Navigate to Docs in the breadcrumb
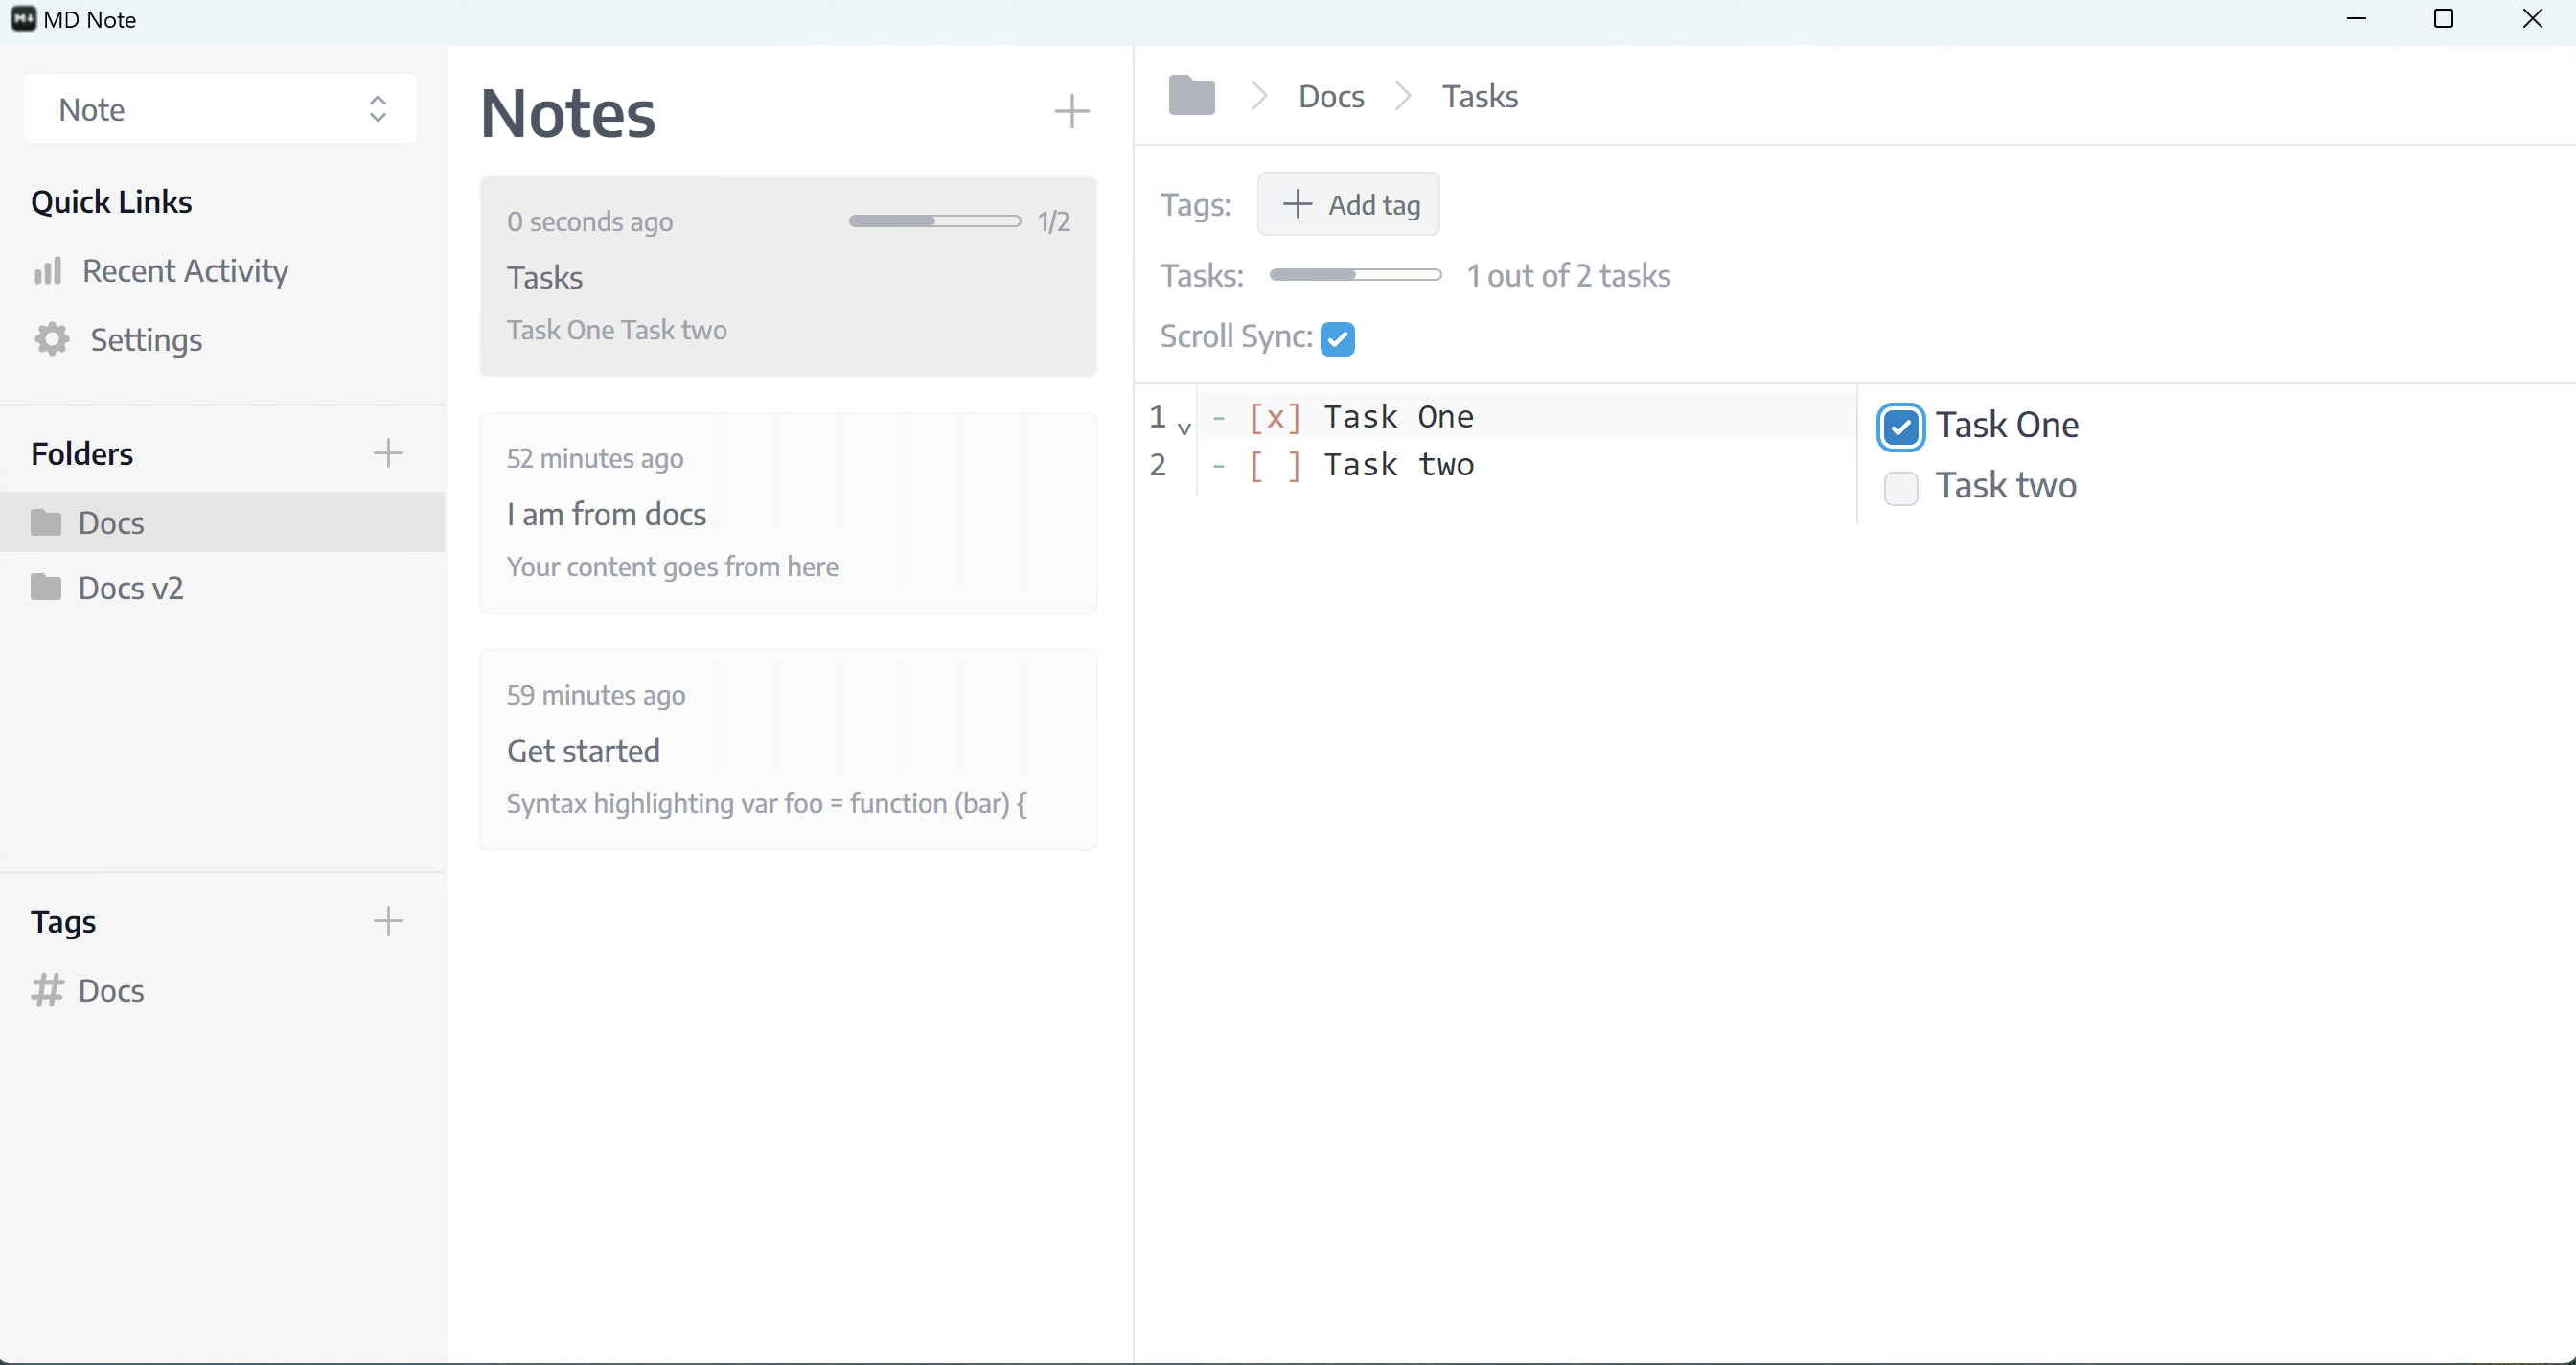The image size is (2576, 1365). point(1331,96)
